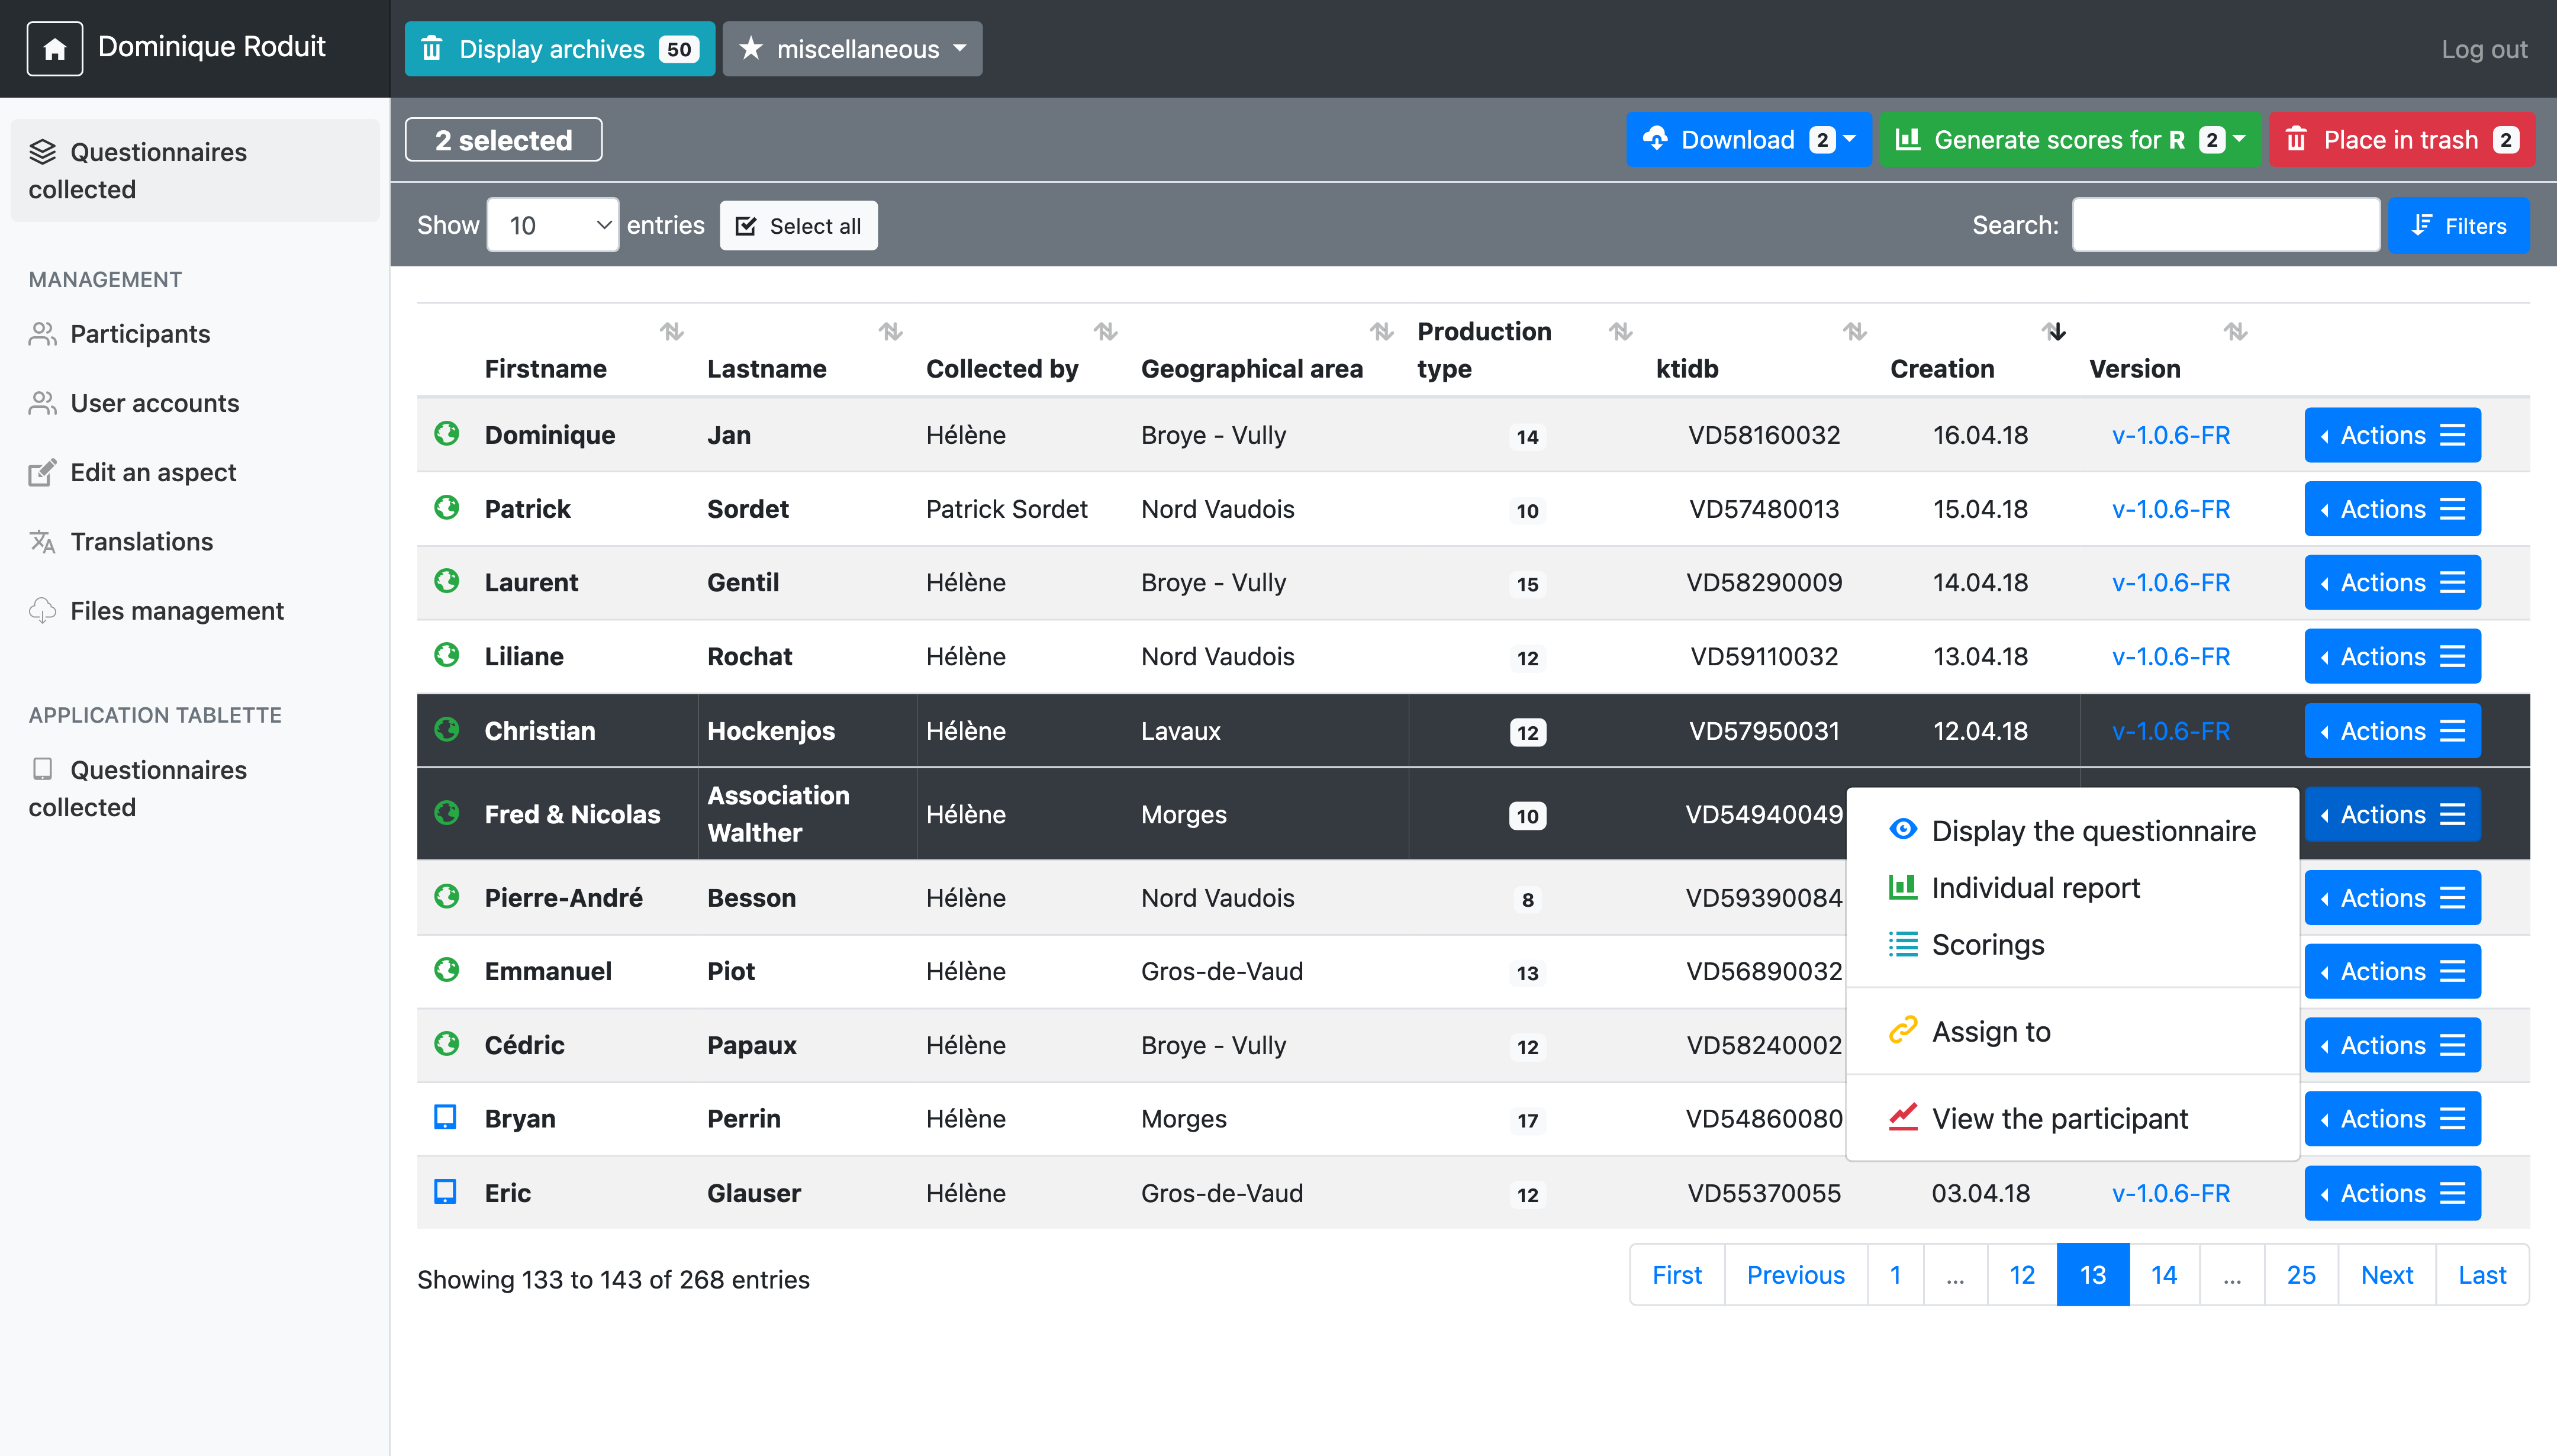Select Assign to in the context menu
The image size is (2557, 1456).
[1990, 1031]
